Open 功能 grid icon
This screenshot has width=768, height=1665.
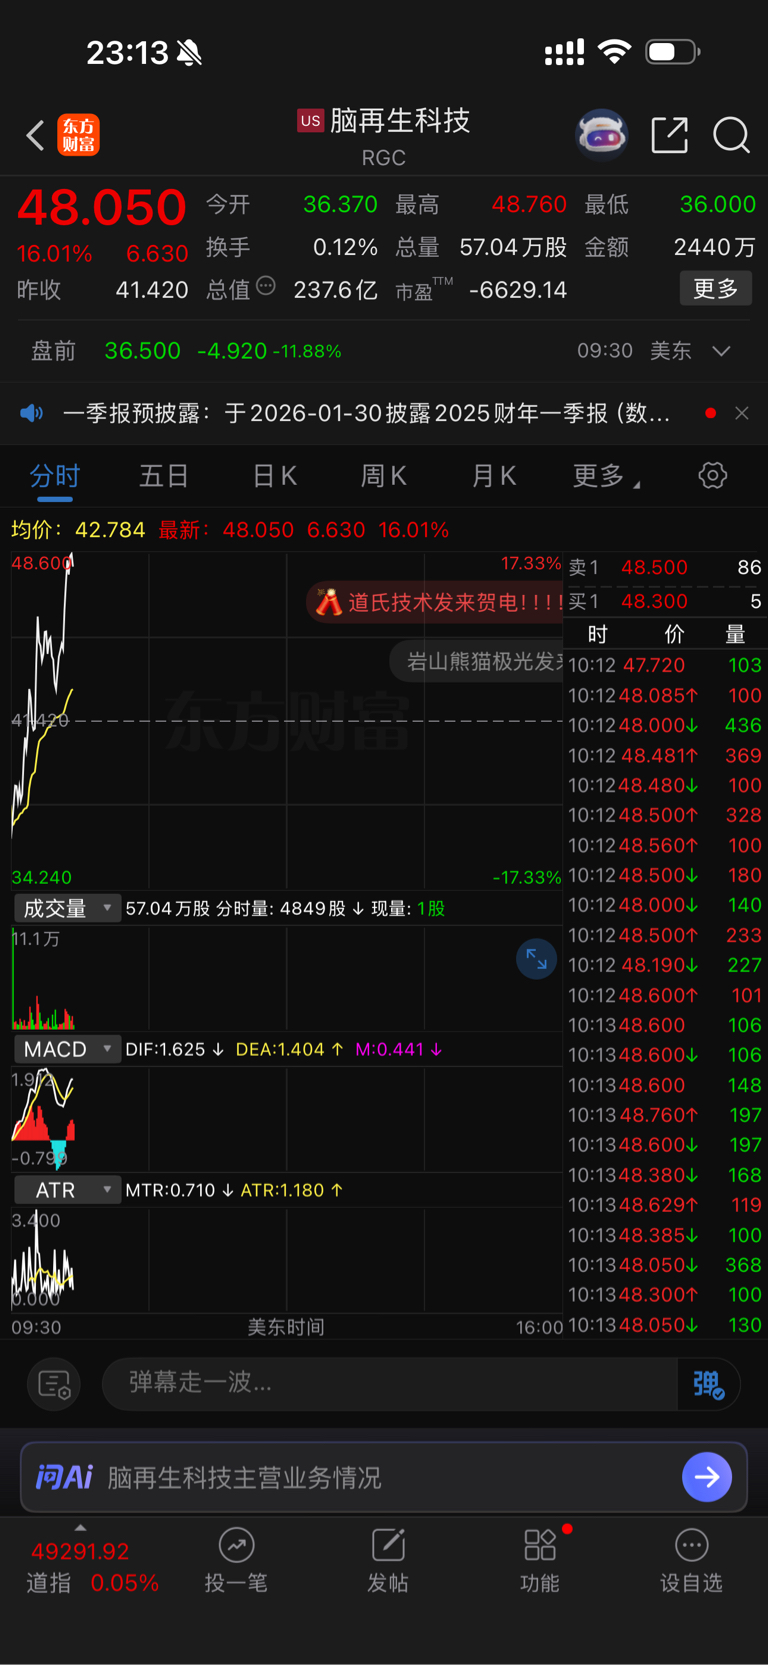click(540, 1545)
